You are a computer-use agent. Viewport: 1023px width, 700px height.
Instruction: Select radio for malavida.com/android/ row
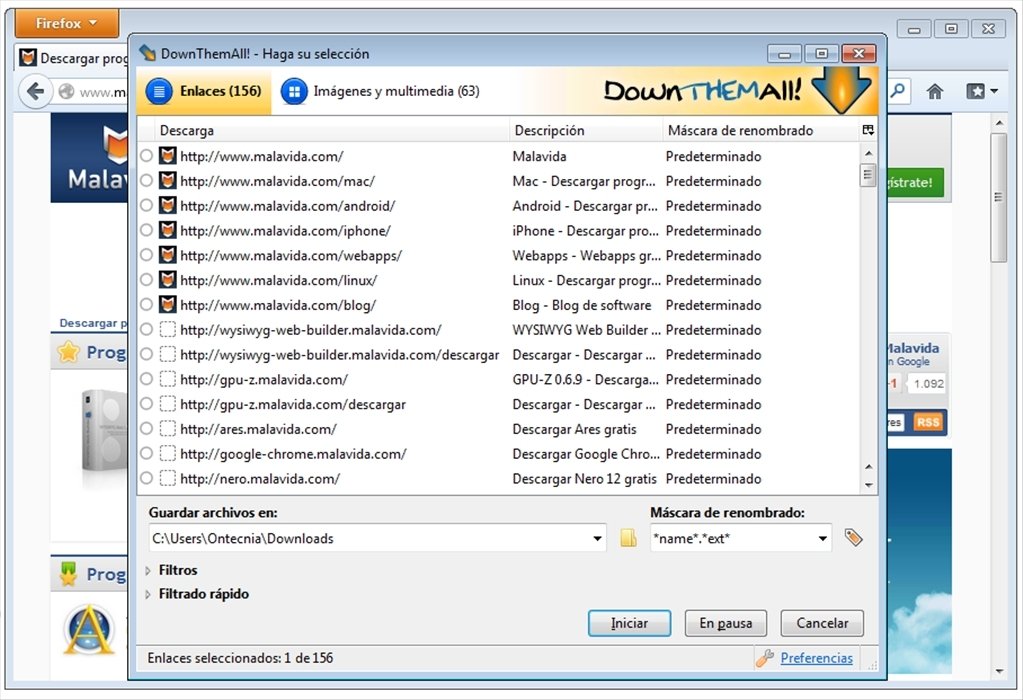[x=147, y=205]
